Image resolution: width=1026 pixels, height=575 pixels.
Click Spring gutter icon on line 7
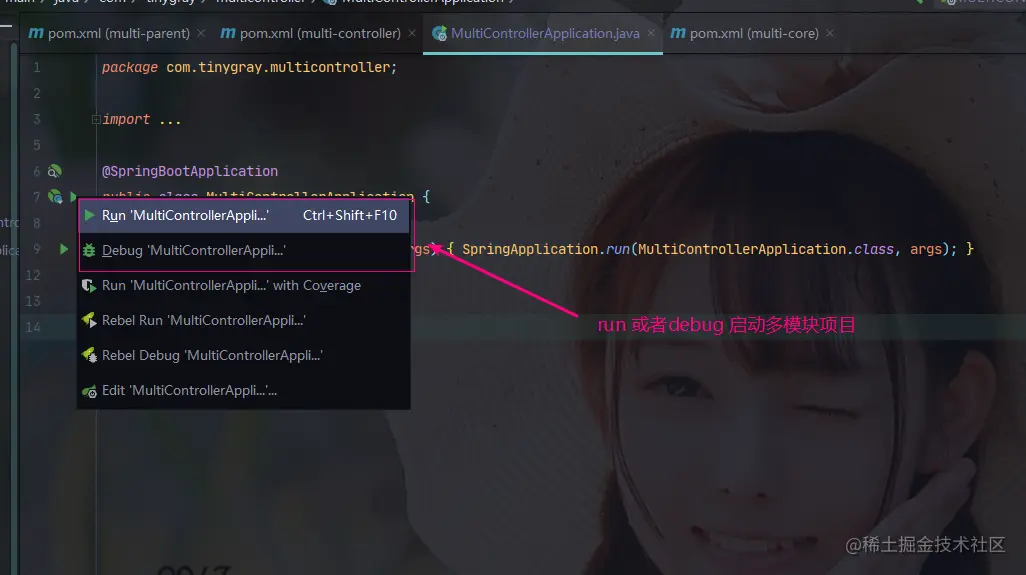tap(55, 196)
